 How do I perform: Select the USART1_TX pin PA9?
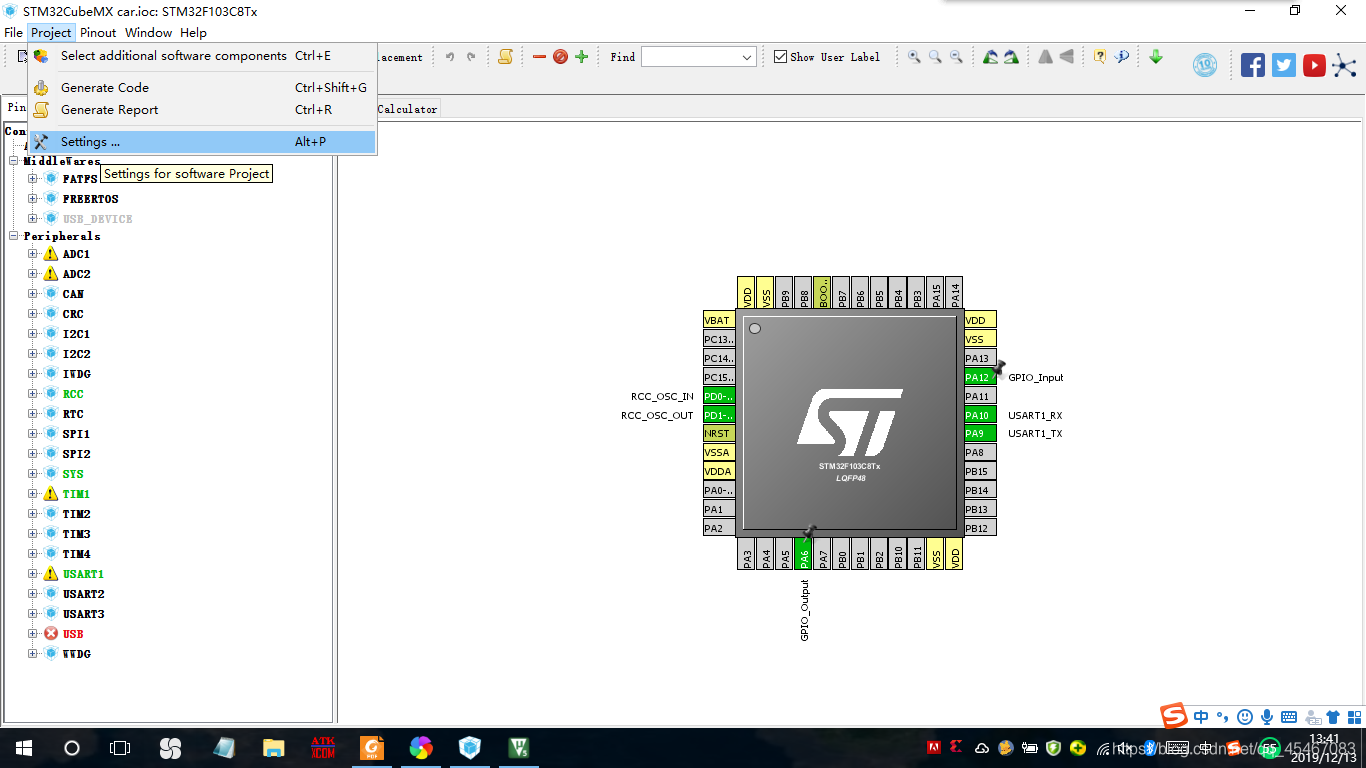click(979, 433)
